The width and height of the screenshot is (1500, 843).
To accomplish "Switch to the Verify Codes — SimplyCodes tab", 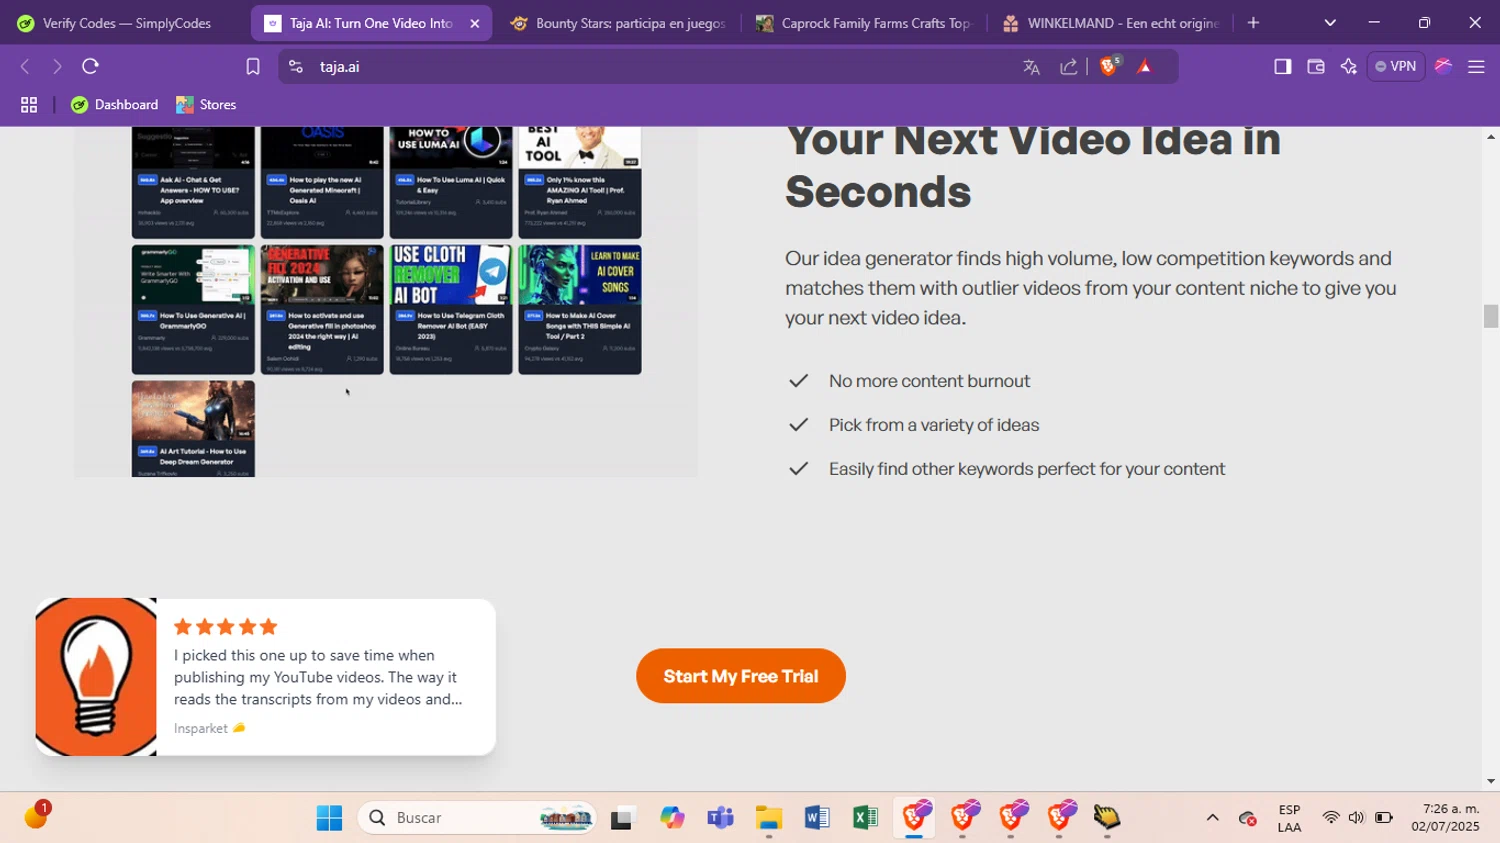I will (124, 23).
